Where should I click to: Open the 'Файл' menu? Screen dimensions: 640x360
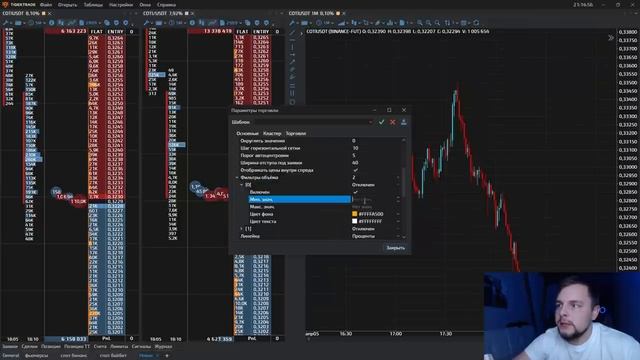(x=46, y=5)
